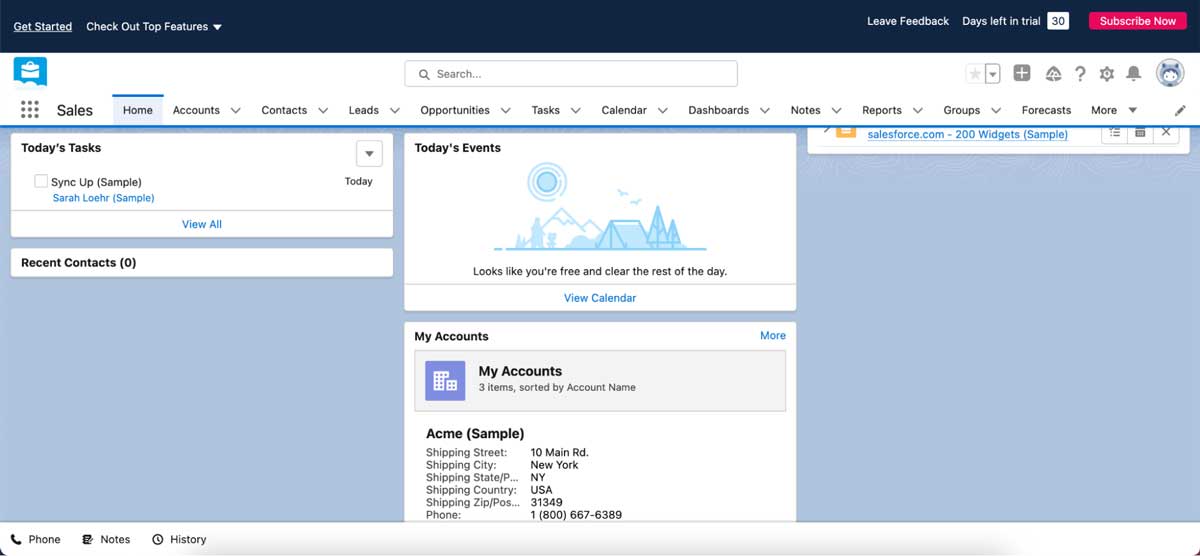Viewport: 1200px width, 556px height.
Task: Open the Setup gear icon
Action: (x=1107, y=74)
